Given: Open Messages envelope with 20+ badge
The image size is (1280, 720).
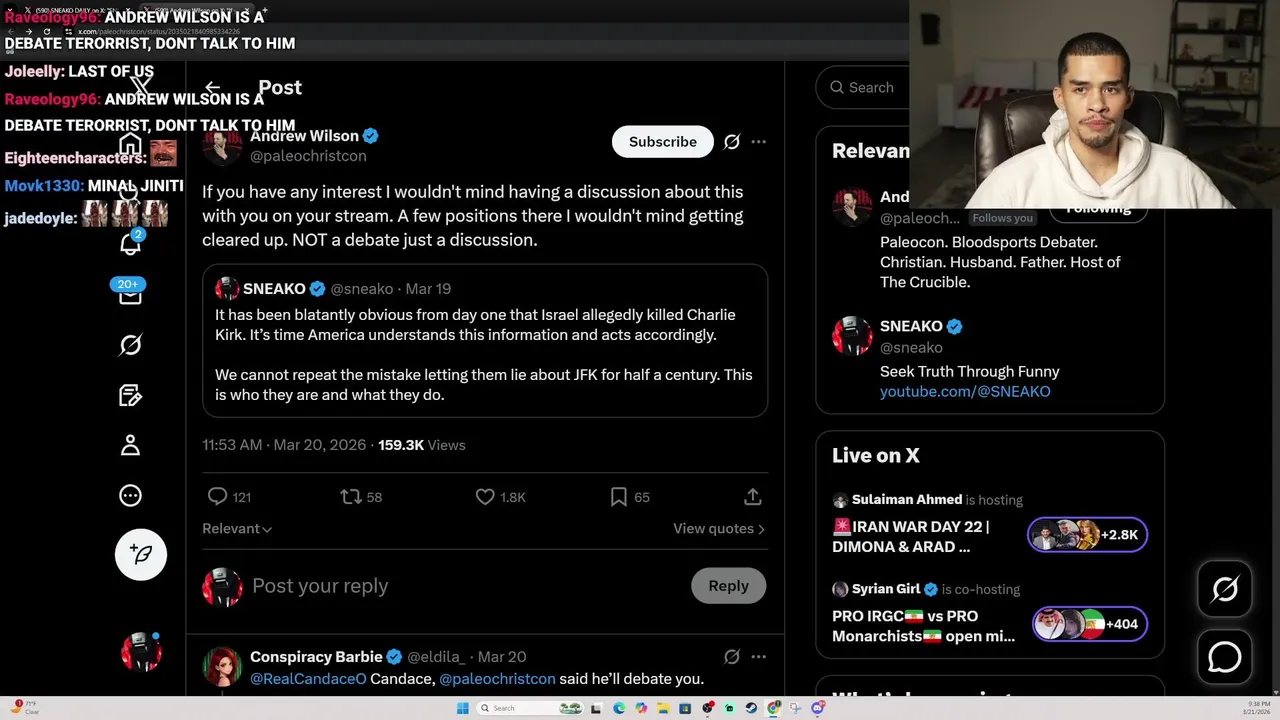Looking at the screenshot, I should pos(130,294).
